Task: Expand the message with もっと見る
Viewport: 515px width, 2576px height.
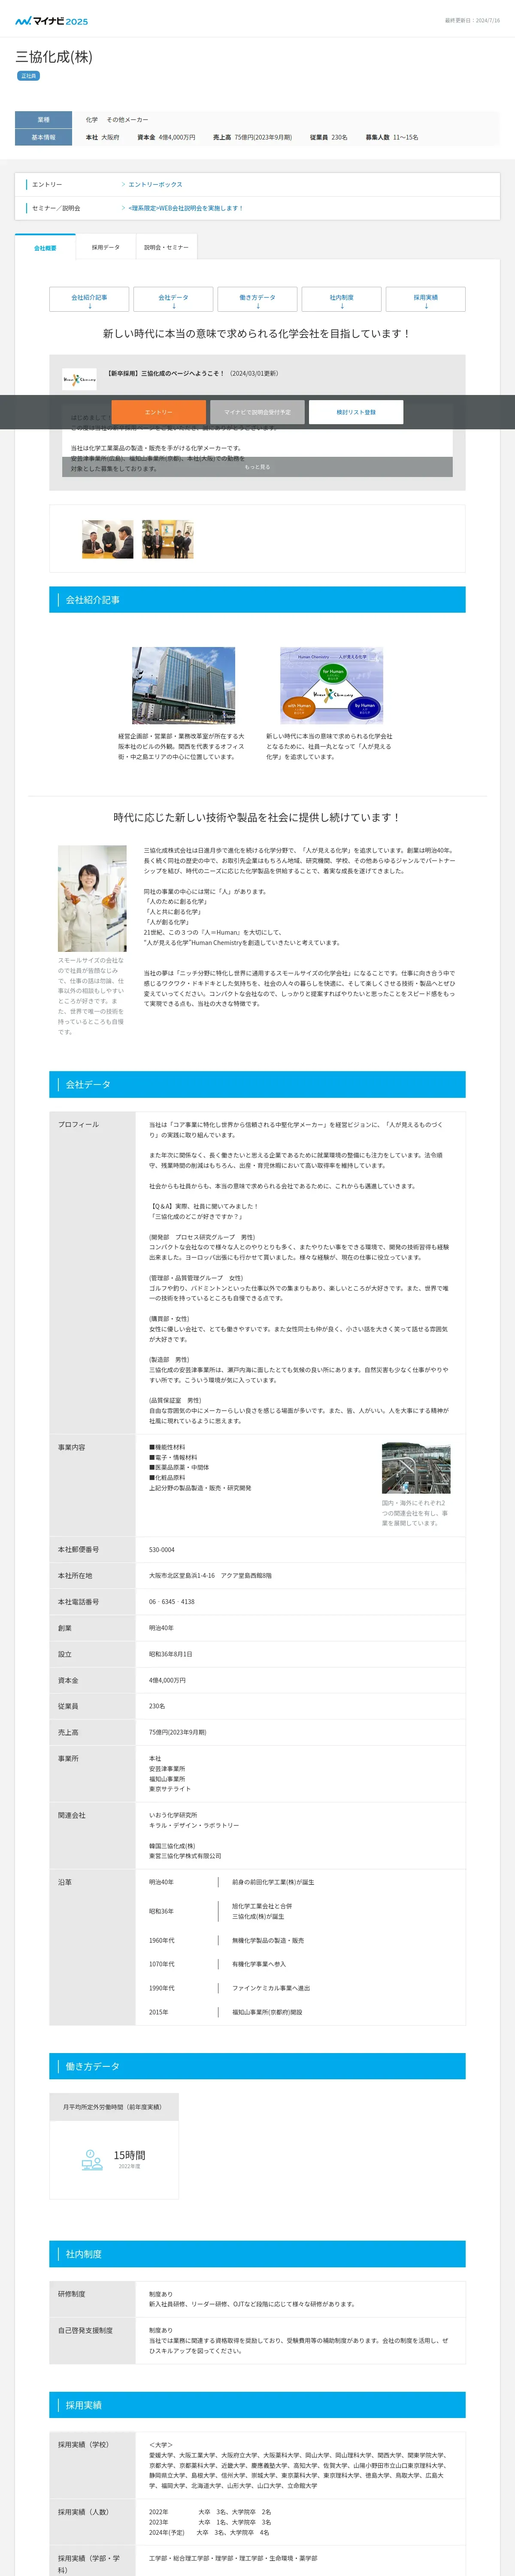Action: (x=257, y=467)
